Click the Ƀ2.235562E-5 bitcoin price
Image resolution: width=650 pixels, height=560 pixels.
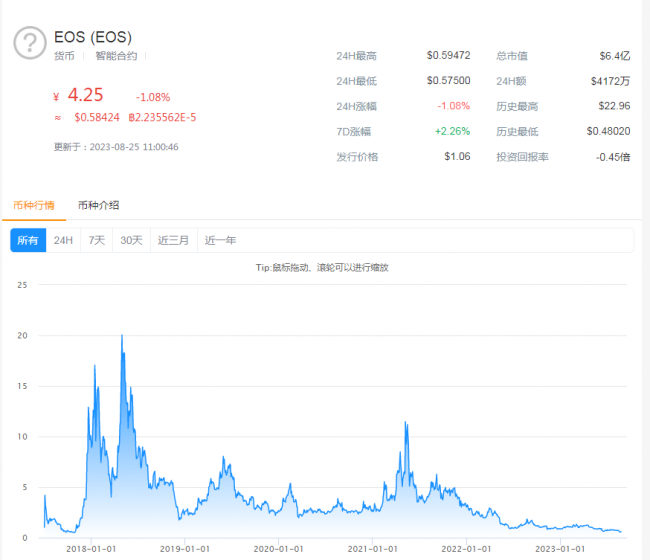point(162,117)
